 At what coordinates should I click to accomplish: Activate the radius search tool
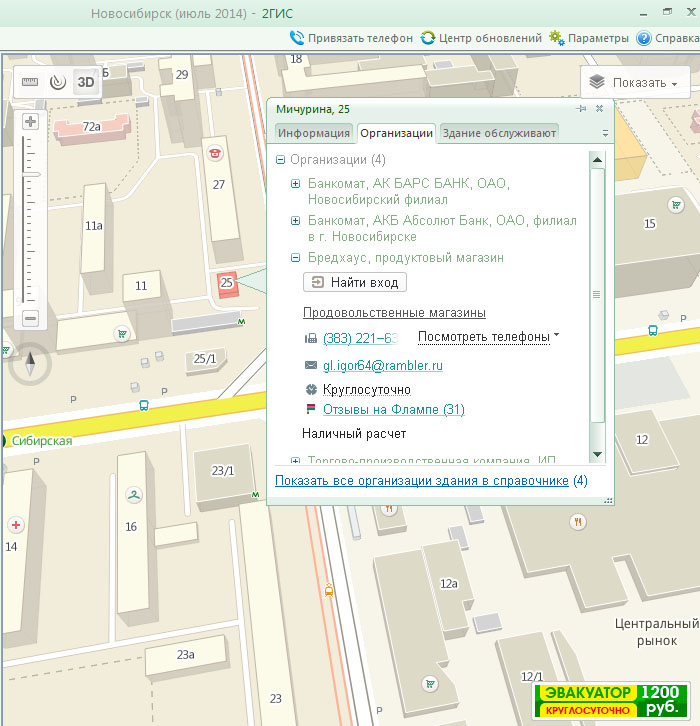point(58,82)
